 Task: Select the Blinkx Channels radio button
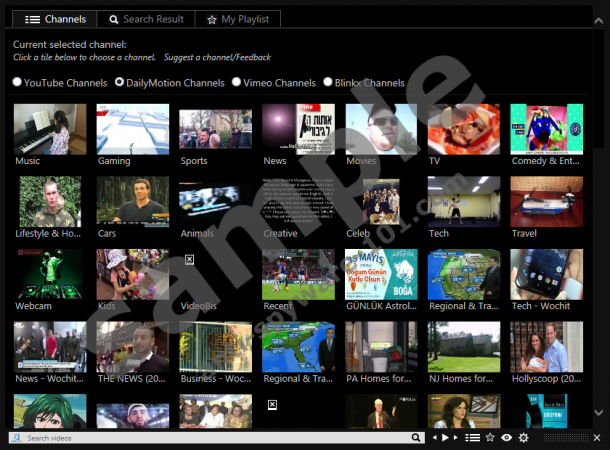(327, 83)
